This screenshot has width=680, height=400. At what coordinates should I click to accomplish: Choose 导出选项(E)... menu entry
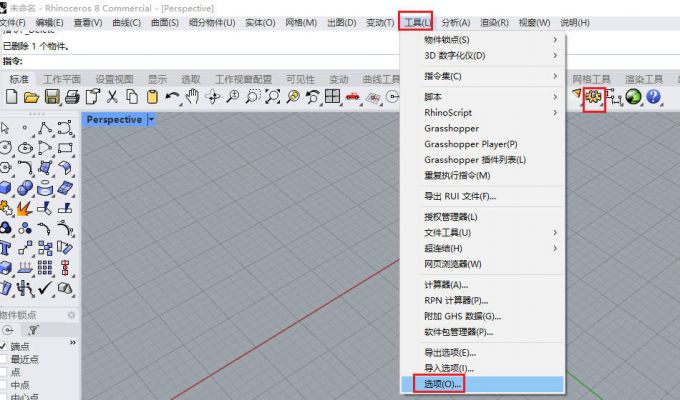(x=483, y=353)
